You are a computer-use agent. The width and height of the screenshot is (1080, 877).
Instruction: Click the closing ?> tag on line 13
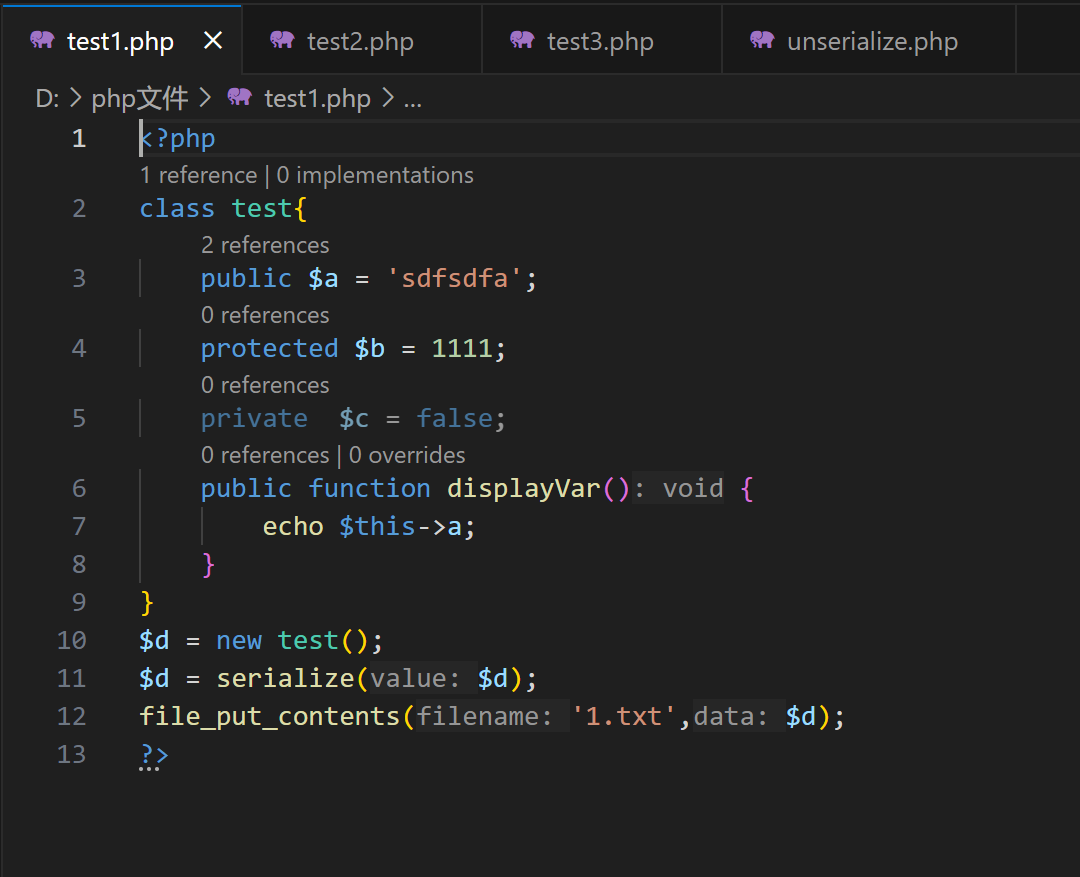(x=154, y=755)
